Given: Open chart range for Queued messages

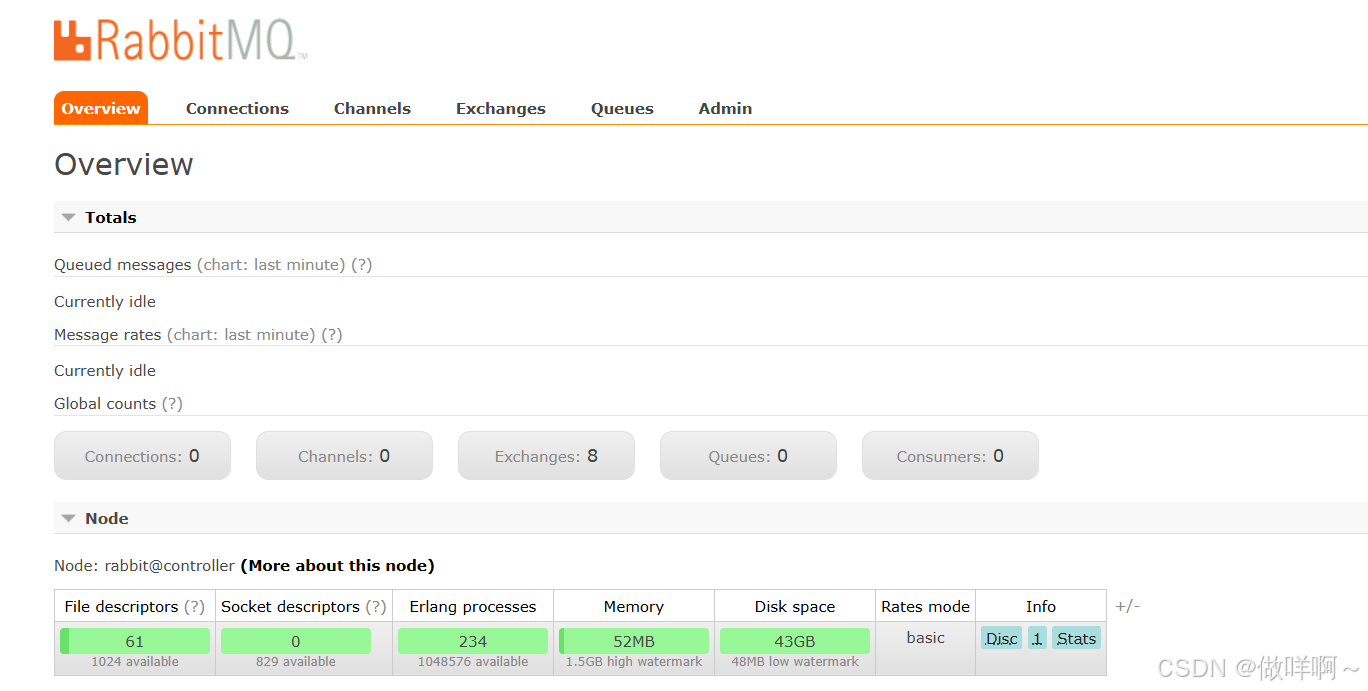Looking at the screenshot, I should pos(271,265).
